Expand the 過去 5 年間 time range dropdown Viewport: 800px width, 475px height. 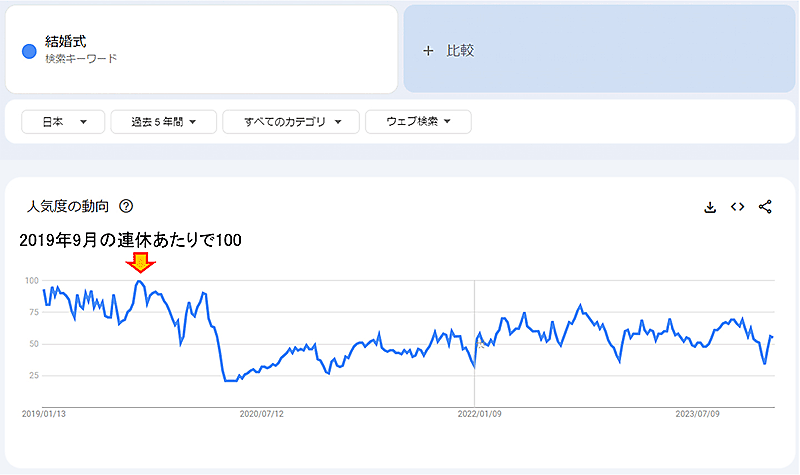click(x=159, y=122)
